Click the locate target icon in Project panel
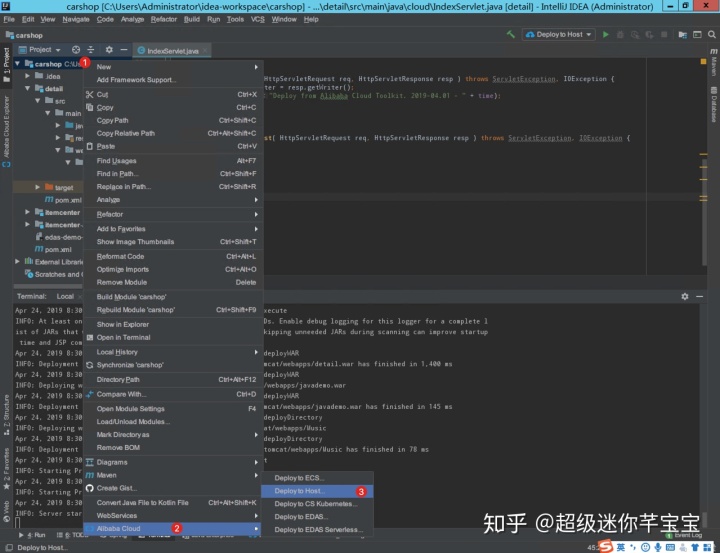This screenshot has width=720, height=553. pyautogui.click(x=76, y=50)
